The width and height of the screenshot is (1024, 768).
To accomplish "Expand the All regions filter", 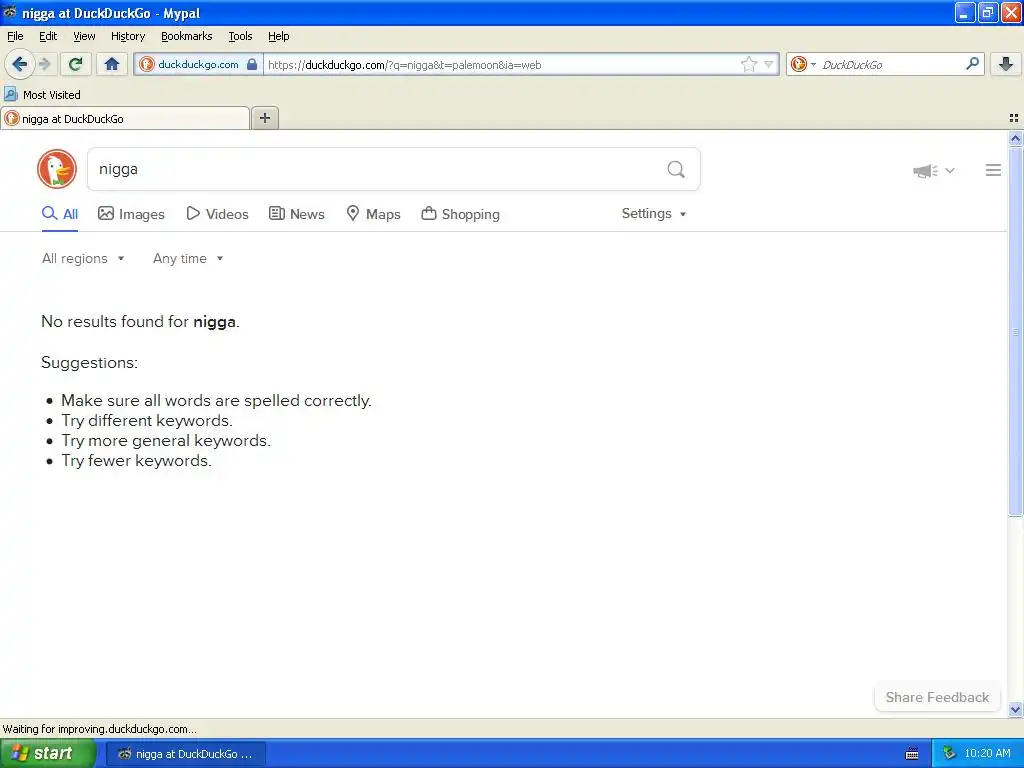I will pyautogui.click(x=83, y=259).
